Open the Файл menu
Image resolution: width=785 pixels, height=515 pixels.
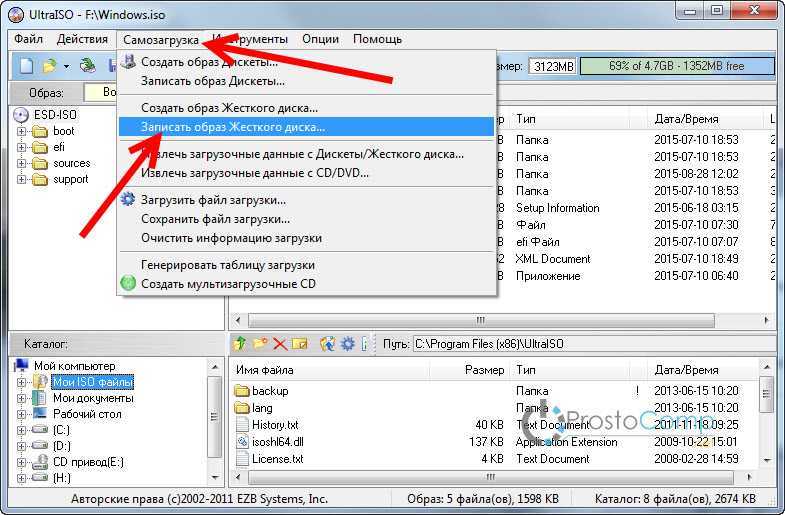(29, 39)
